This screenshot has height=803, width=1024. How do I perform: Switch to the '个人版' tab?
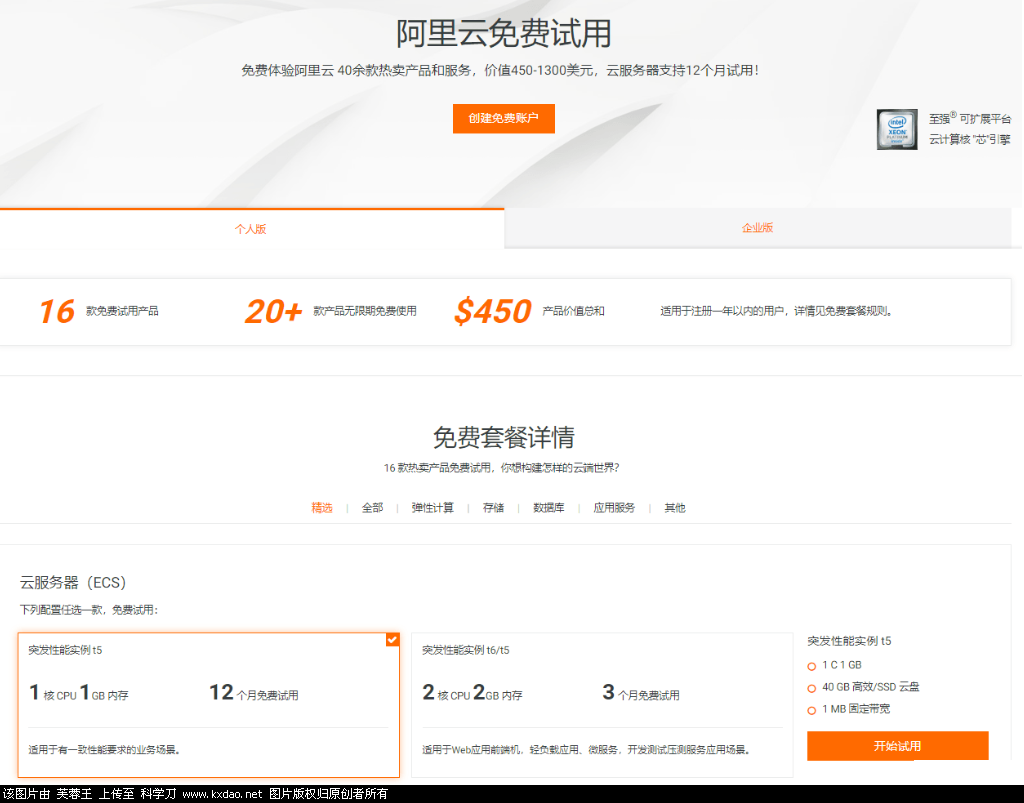pos(251,229)
